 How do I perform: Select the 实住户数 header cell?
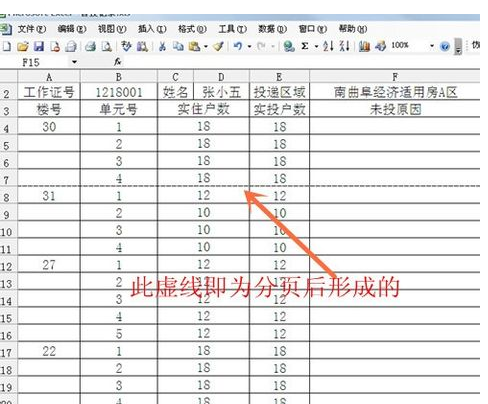coord(203,109)
